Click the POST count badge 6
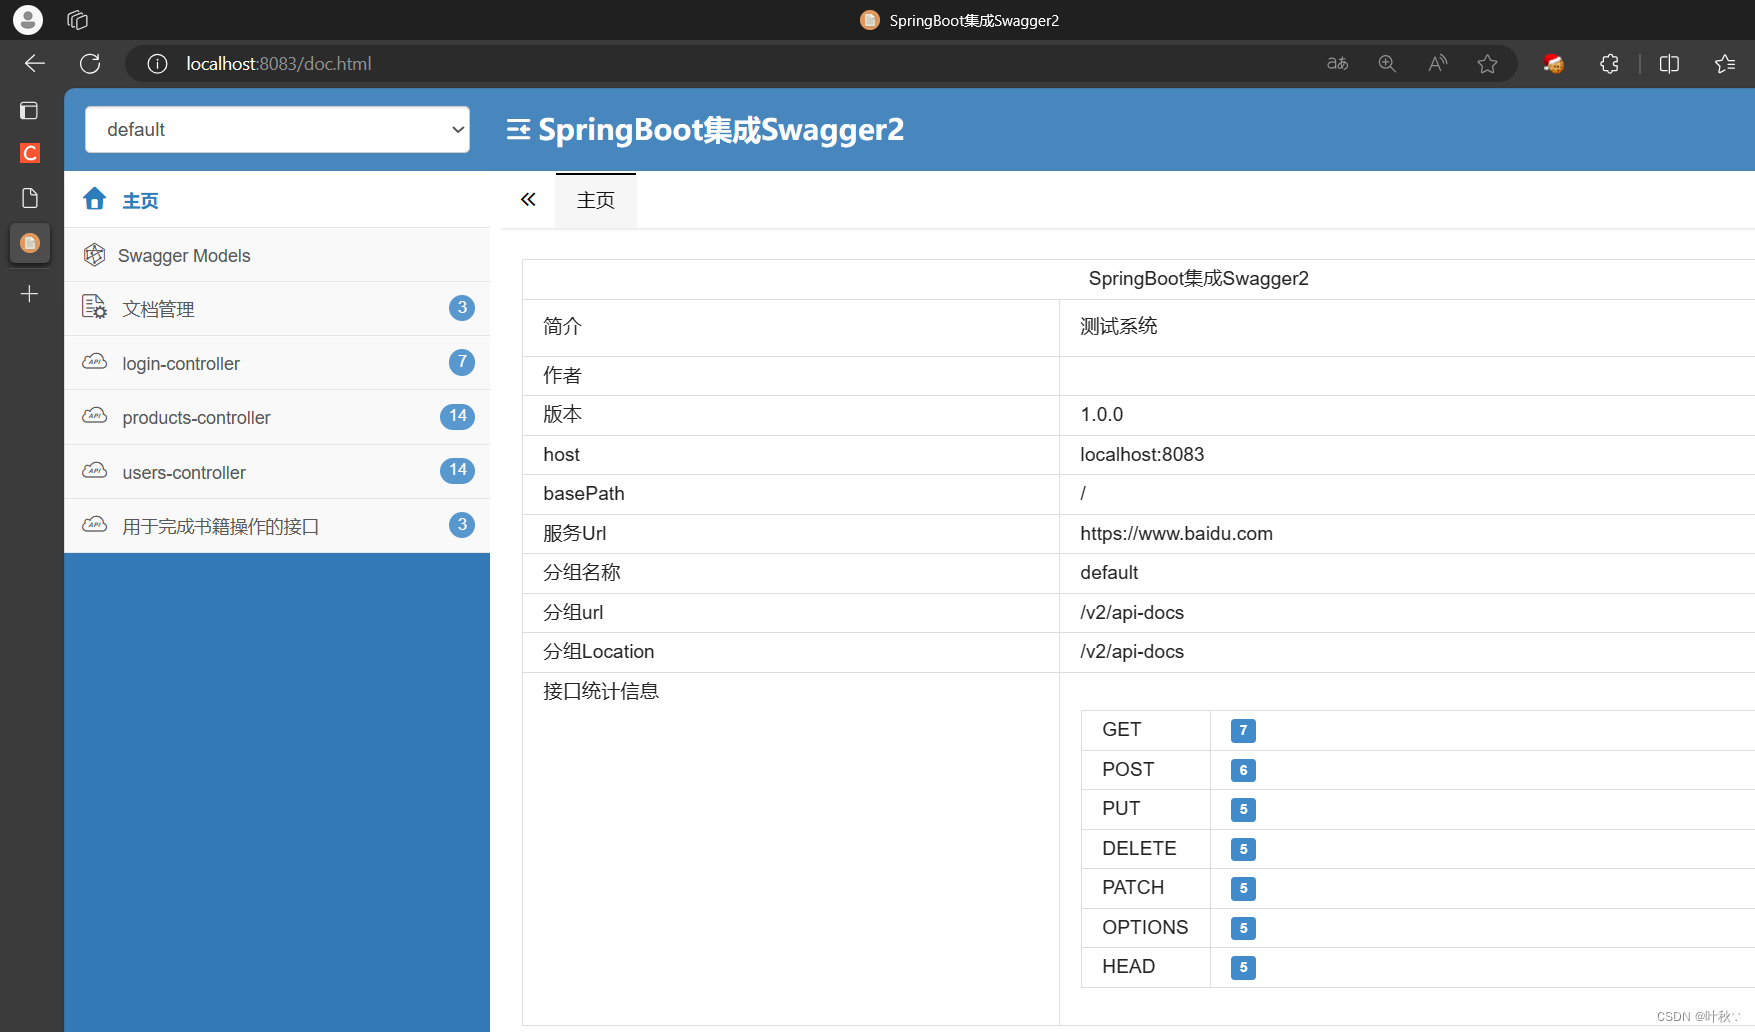 pos(1243,770)
